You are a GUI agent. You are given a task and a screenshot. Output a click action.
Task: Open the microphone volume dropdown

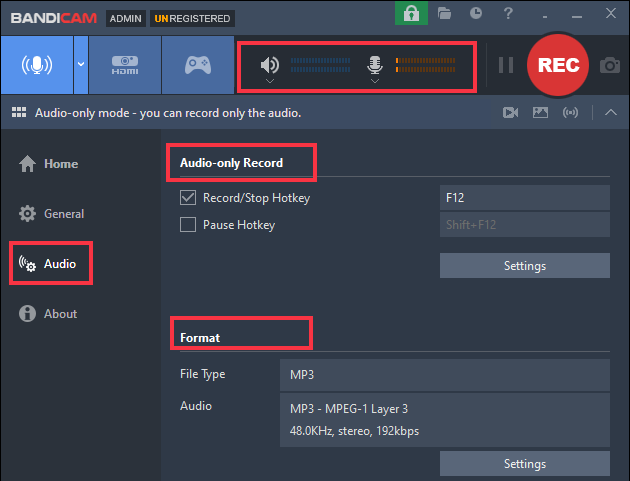pos(374,80)
